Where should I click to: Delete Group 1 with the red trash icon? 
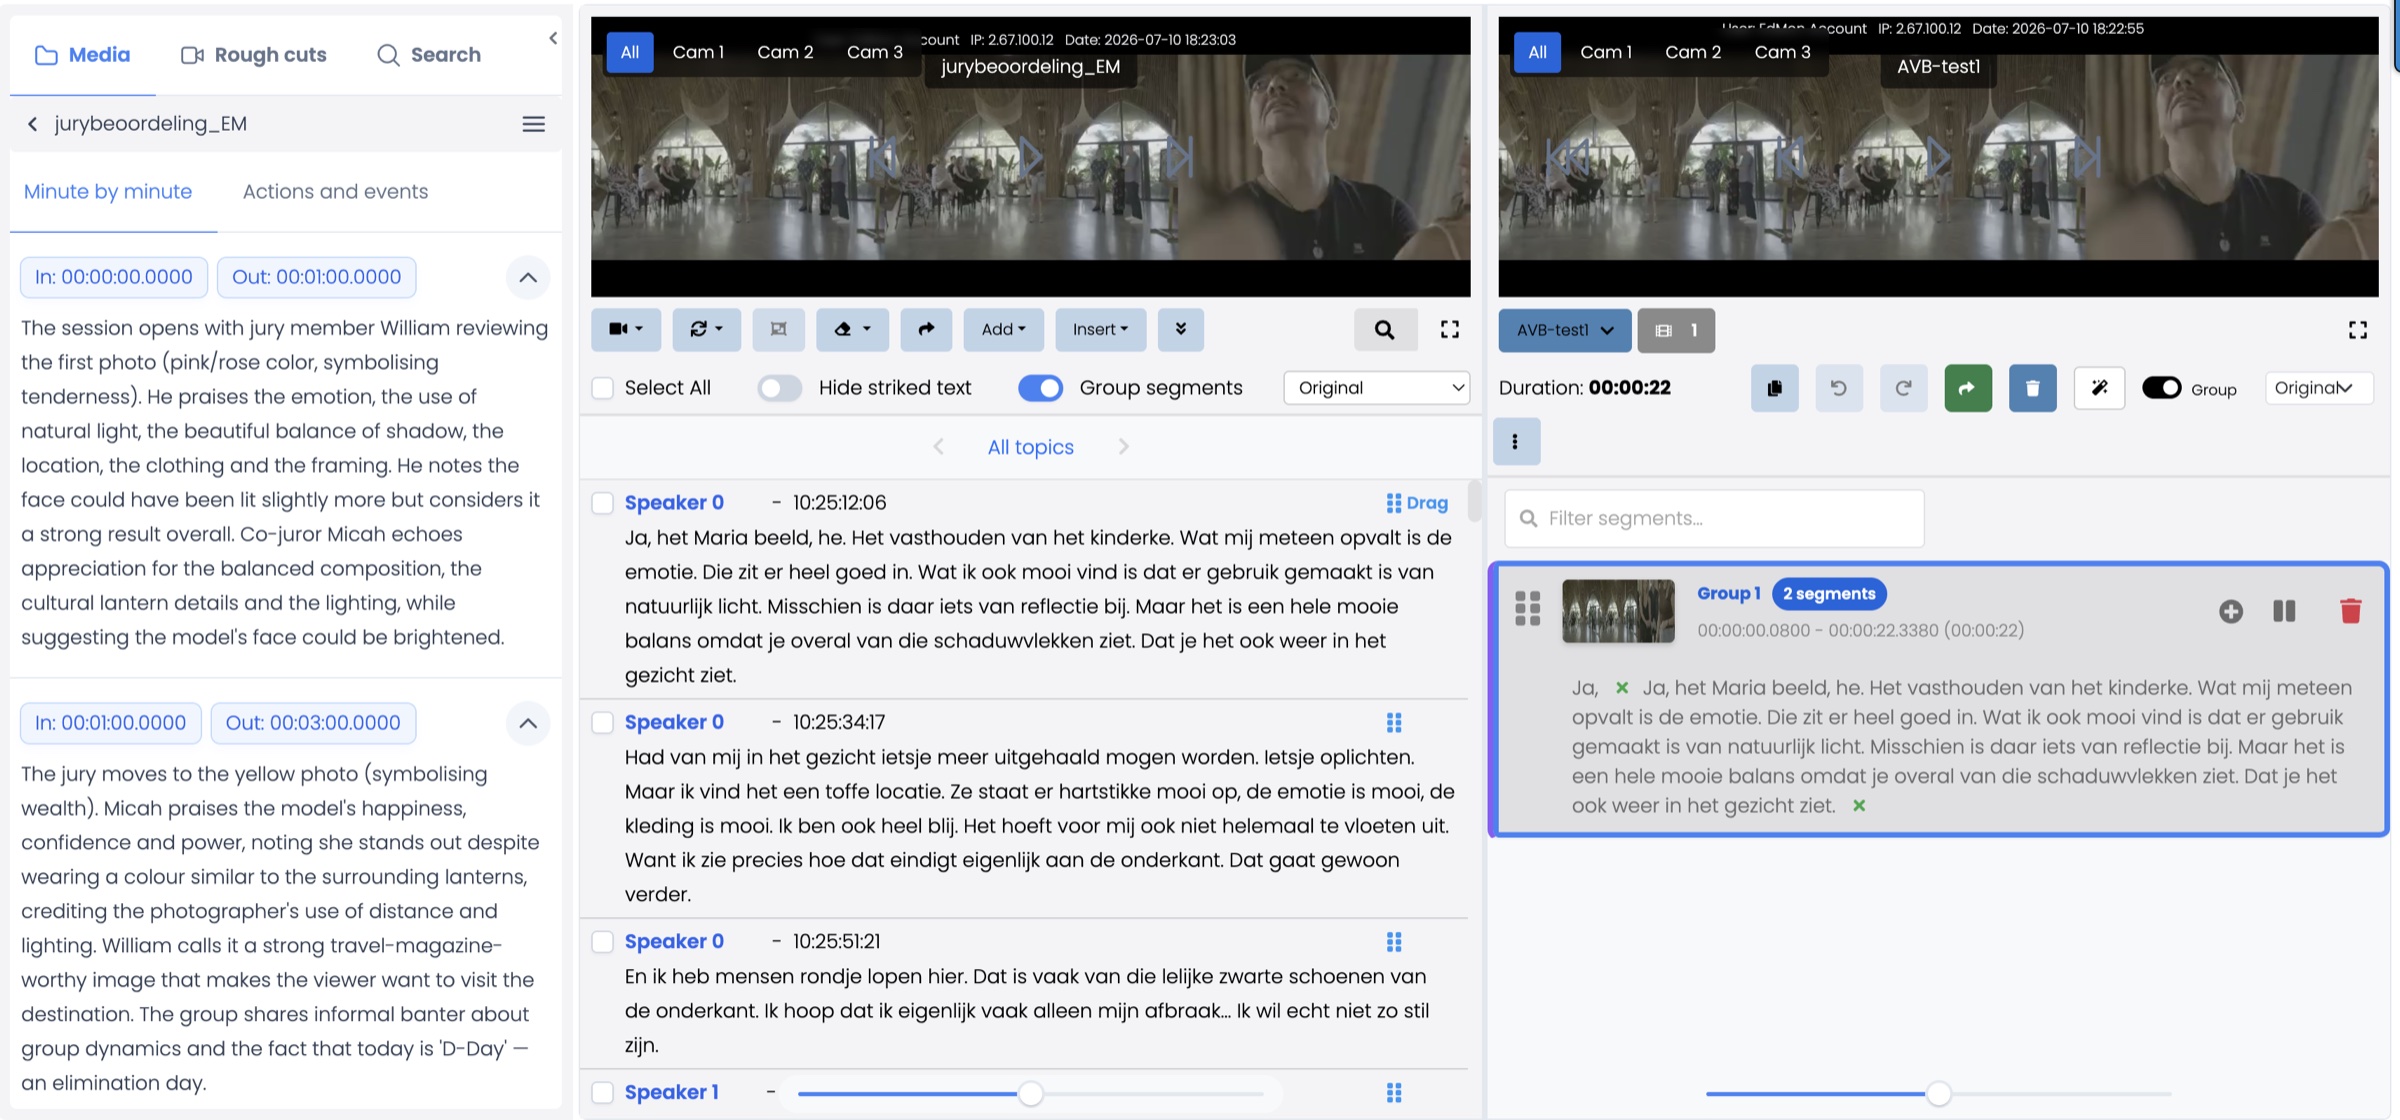click(2351, 611)
